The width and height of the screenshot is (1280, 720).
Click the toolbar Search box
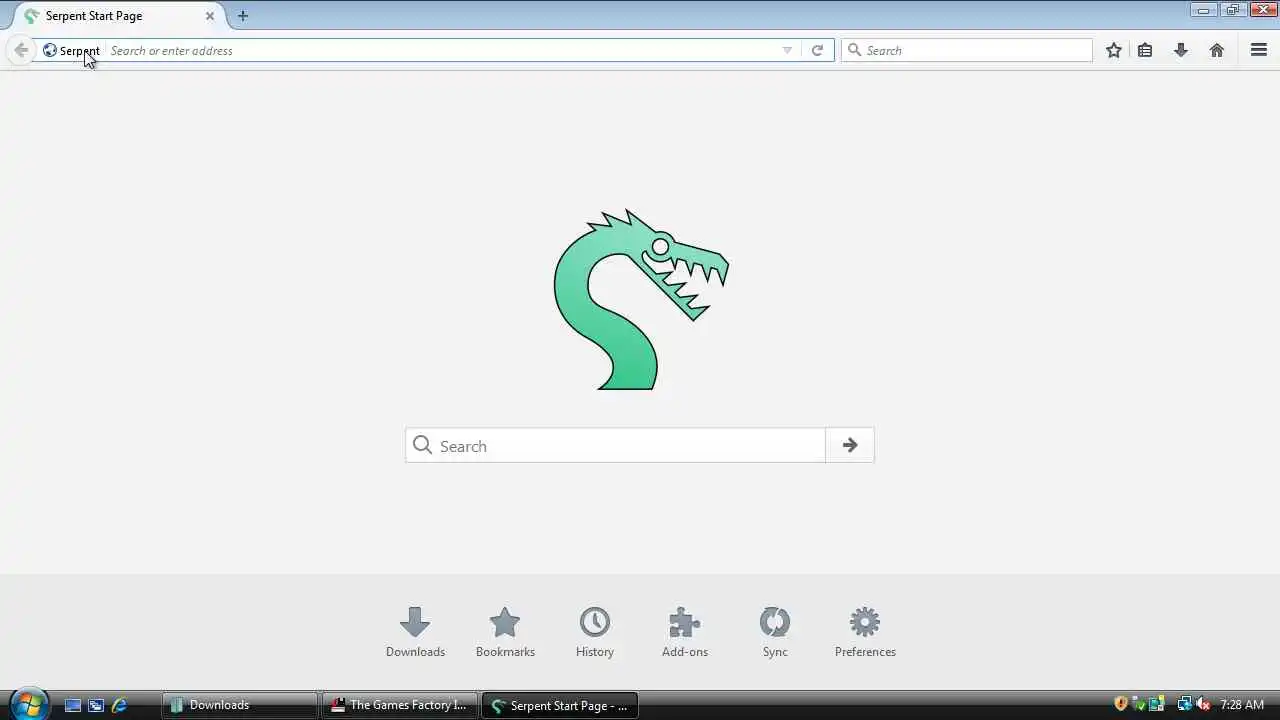click(967, 50)
